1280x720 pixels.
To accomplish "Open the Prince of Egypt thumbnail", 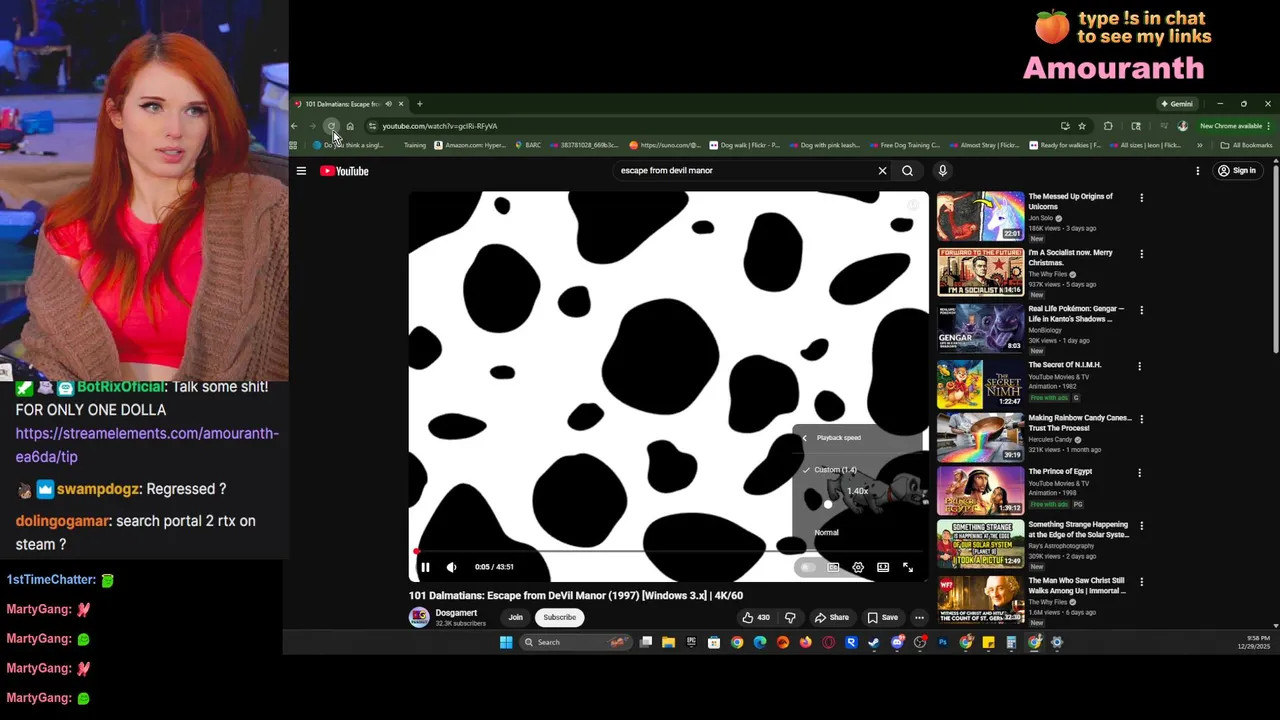I will (x=980, y=490).
